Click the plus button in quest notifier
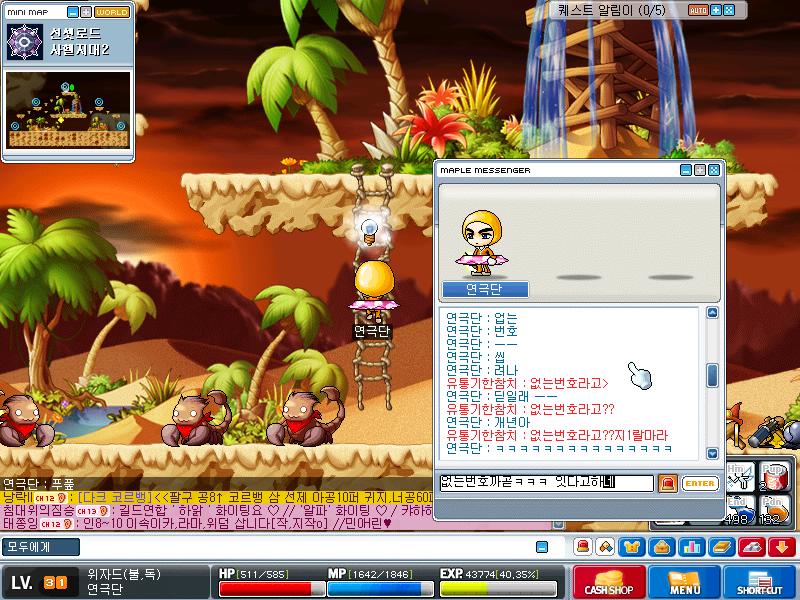Viewport: 800px width, 600px height. 716,10
